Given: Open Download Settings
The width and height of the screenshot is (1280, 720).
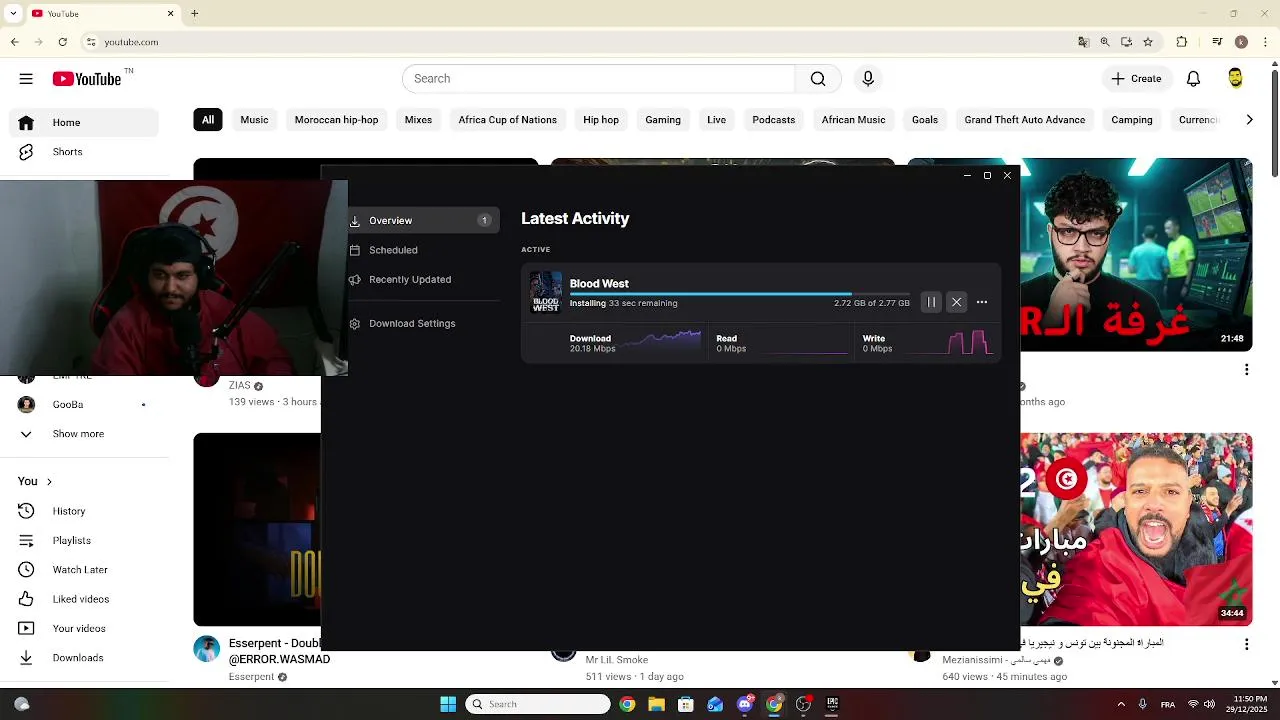Looking at the screenshot, I should point(412,323).
